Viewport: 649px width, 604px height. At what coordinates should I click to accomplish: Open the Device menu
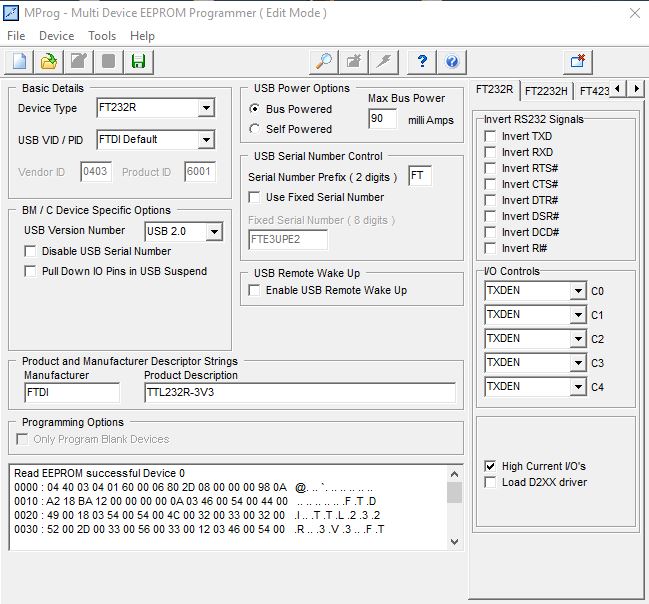click(57, 36)
